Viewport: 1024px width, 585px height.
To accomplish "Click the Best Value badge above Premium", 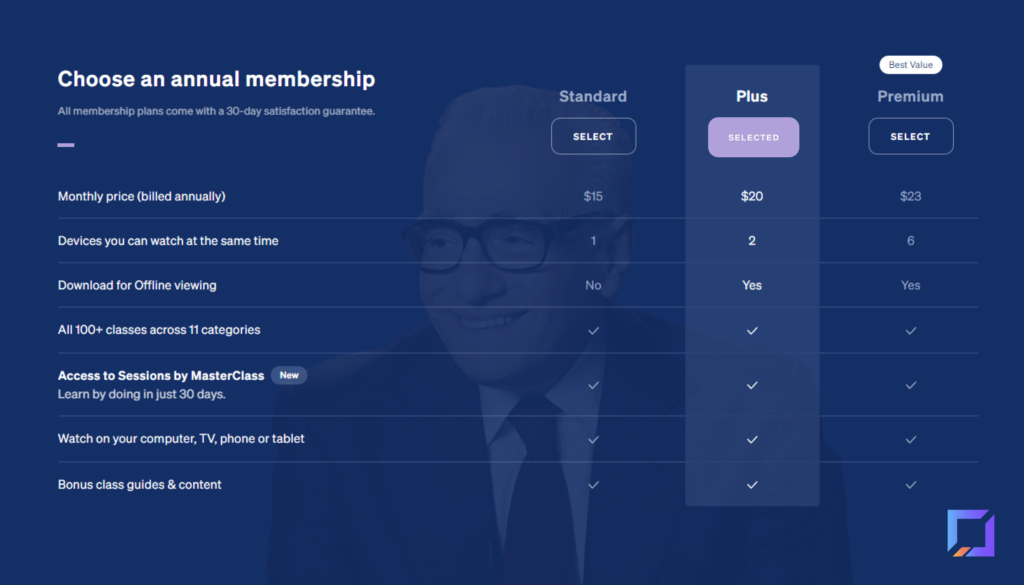I will click(910, 65).
